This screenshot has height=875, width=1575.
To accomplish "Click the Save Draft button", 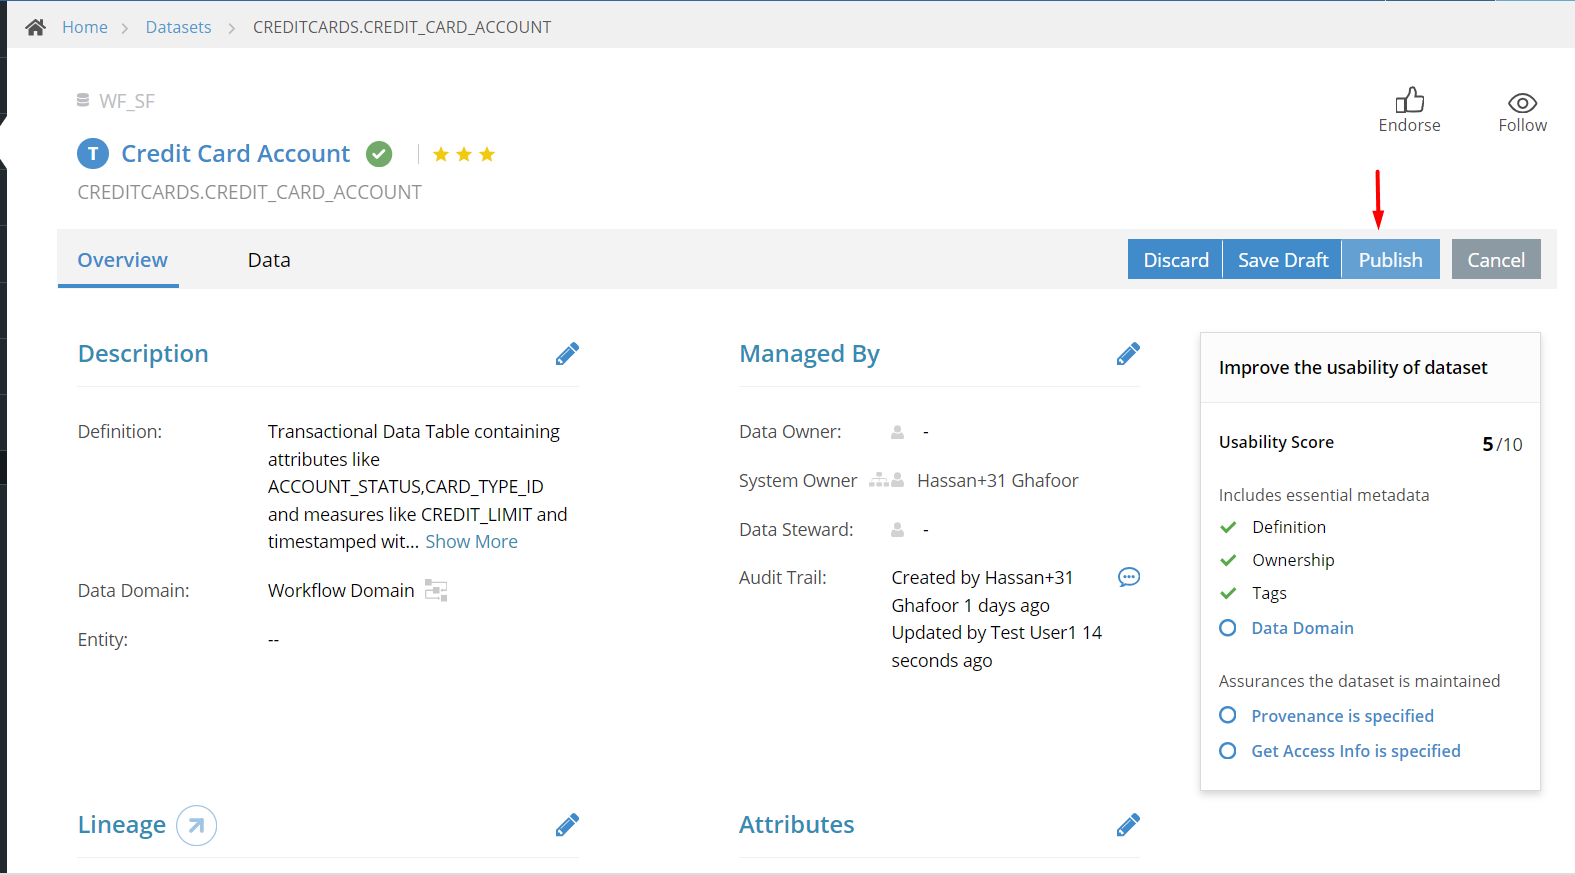I will (1283, 260).
